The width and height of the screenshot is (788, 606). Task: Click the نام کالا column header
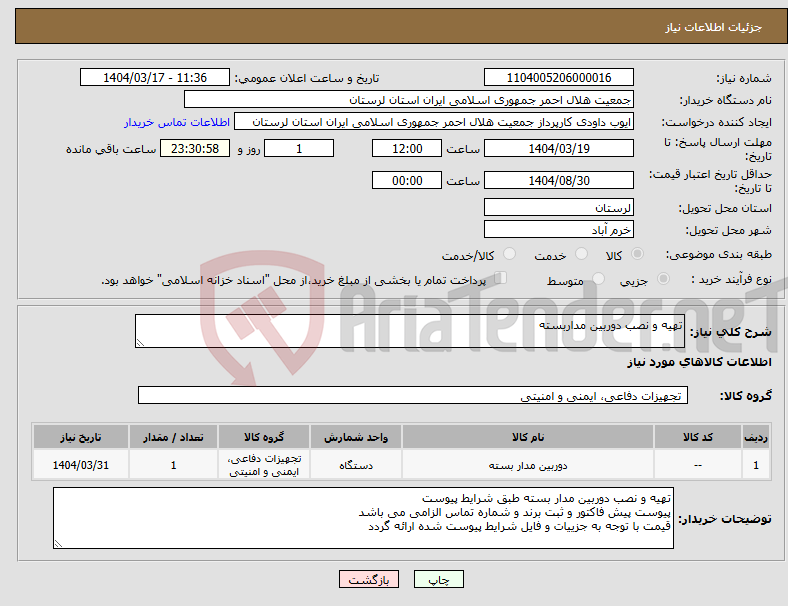pos(528,437)
